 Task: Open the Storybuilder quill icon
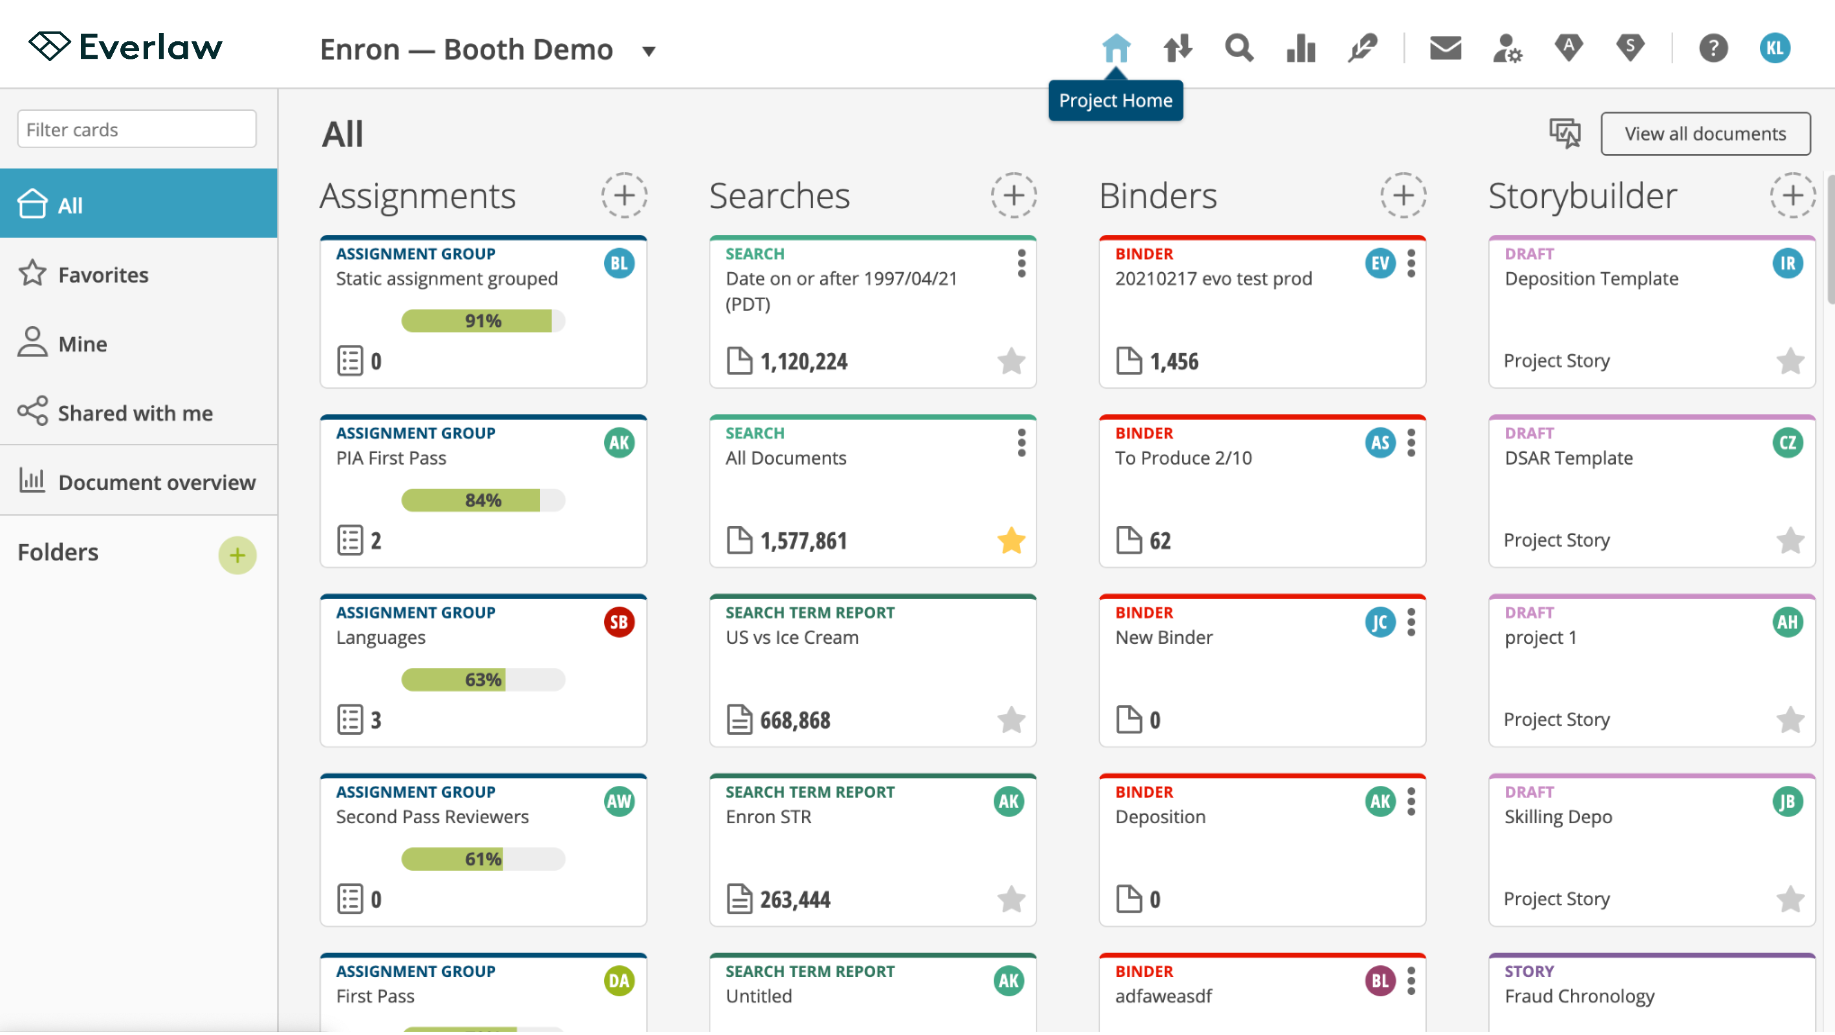tap(1362, 48)
